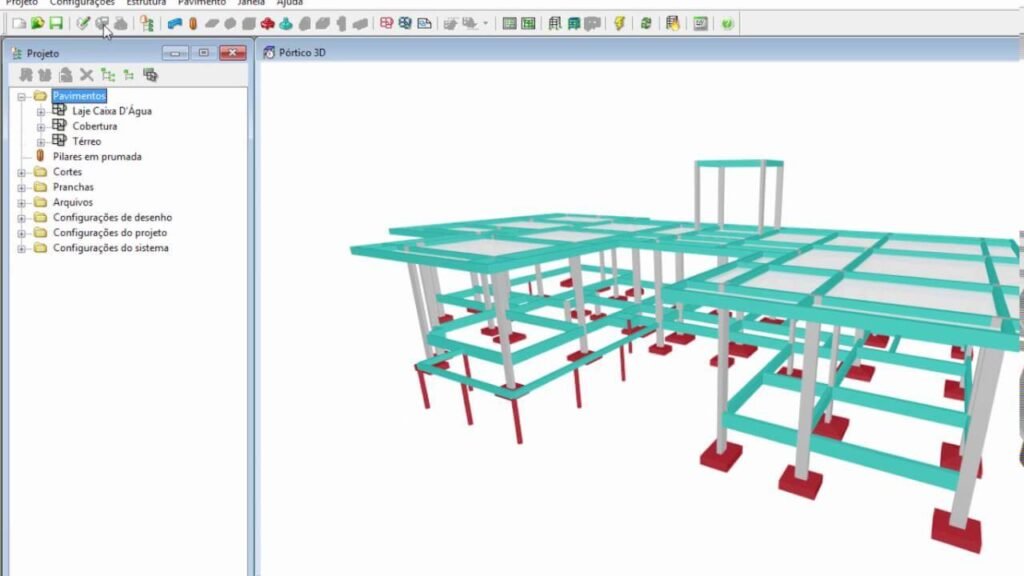Click the X delete icon in Projeto panel
Screen dimensions: 1024x576
coord(86,75)
